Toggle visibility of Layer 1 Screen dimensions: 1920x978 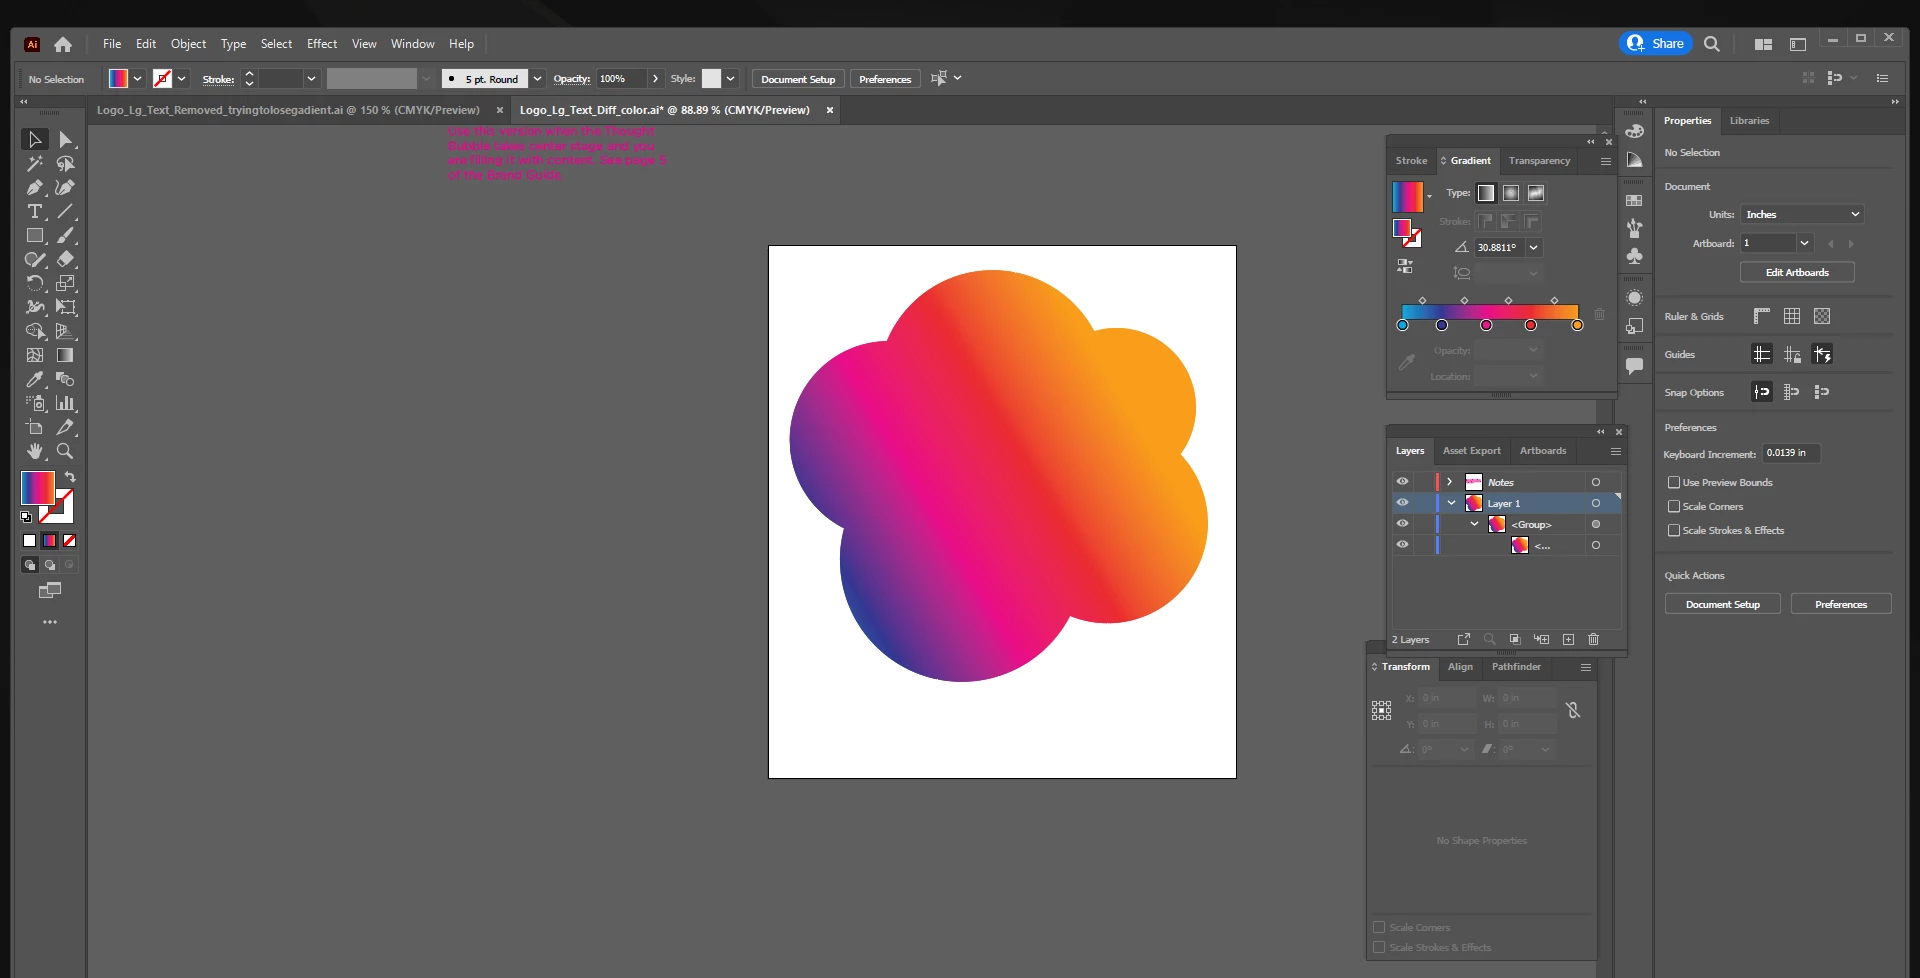point(1402,503)
